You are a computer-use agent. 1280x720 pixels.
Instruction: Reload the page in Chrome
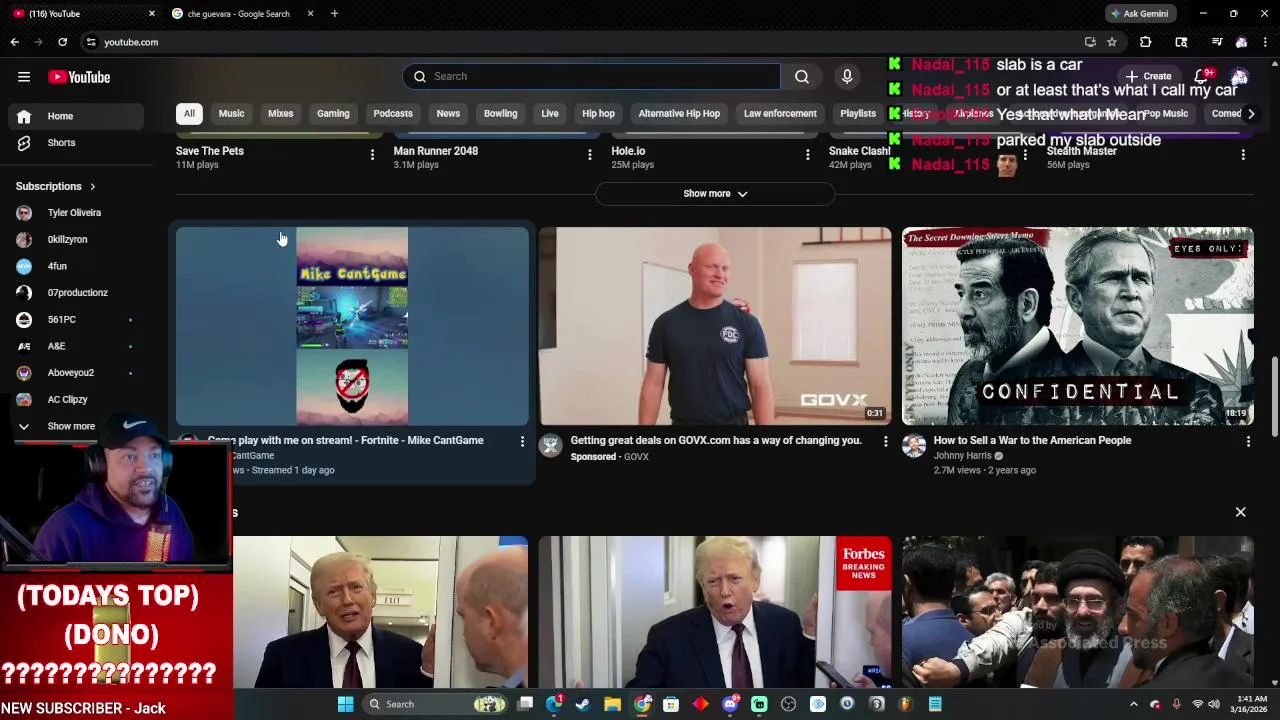point(62,42)
